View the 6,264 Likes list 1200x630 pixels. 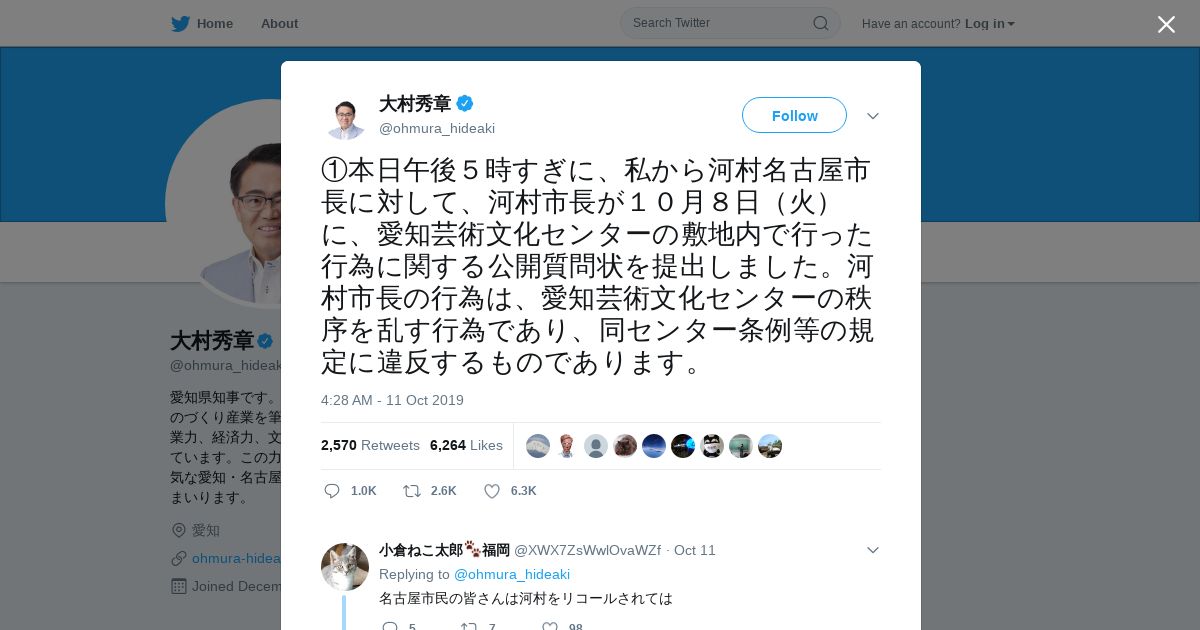(466, 445)
